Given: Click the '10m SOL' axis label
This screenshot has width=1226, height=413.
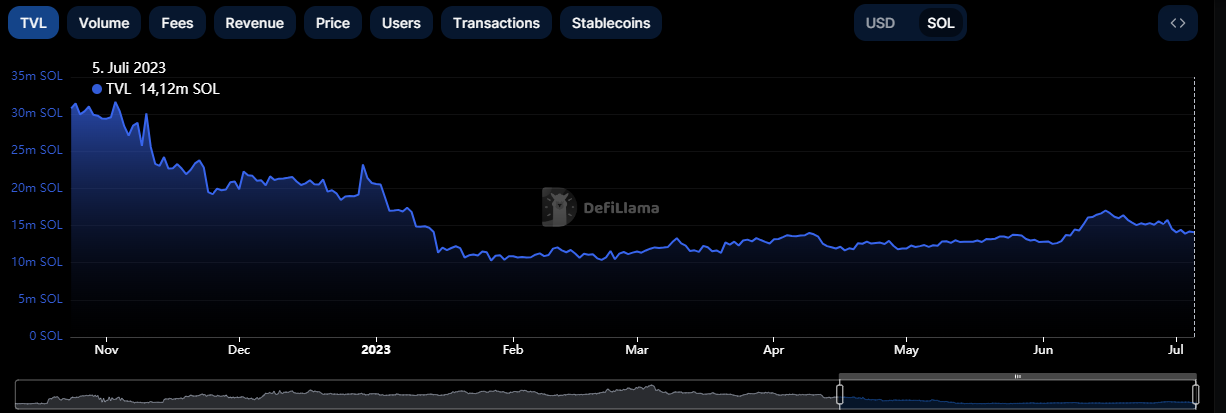Looking at the screenshot, I should 37,262.
